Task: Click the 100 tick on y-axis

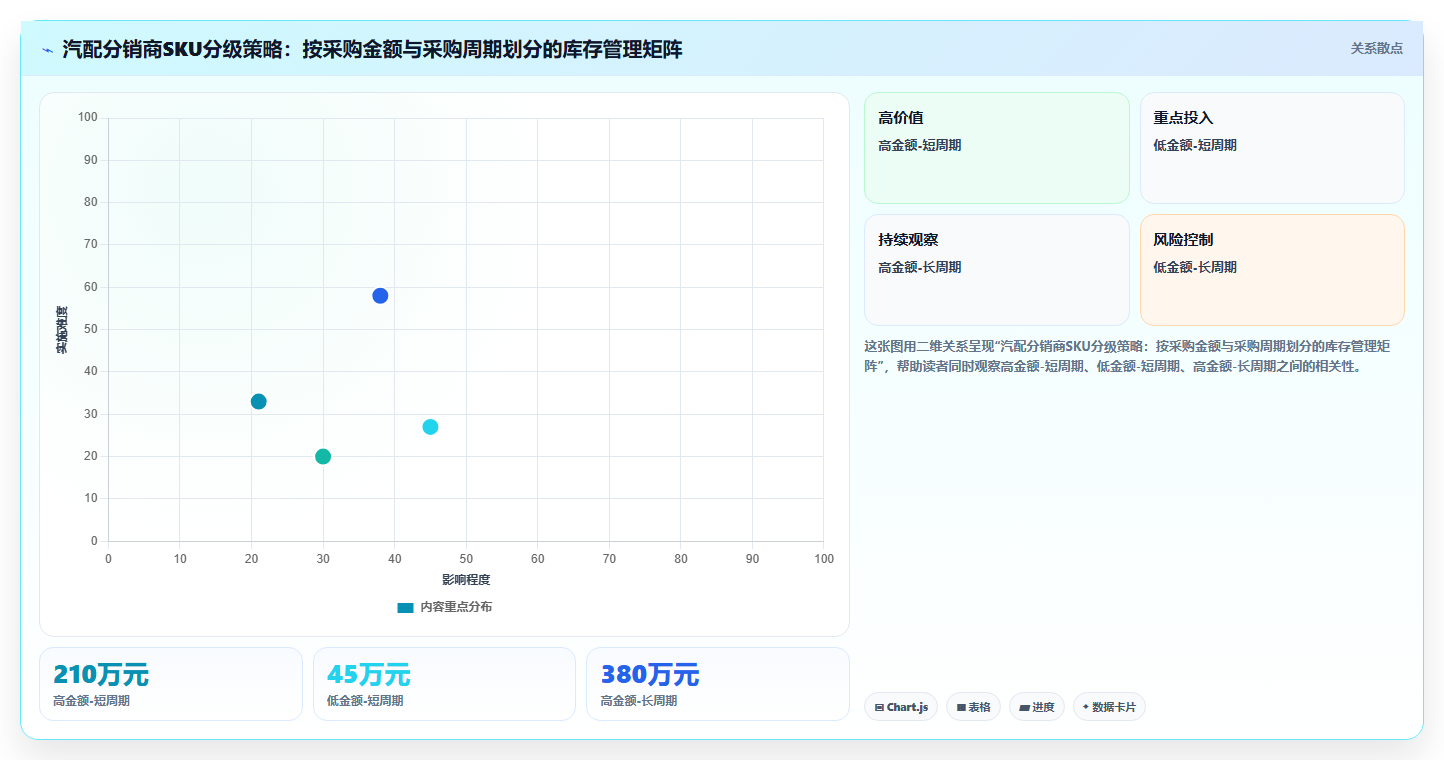Action: [88, 118]
